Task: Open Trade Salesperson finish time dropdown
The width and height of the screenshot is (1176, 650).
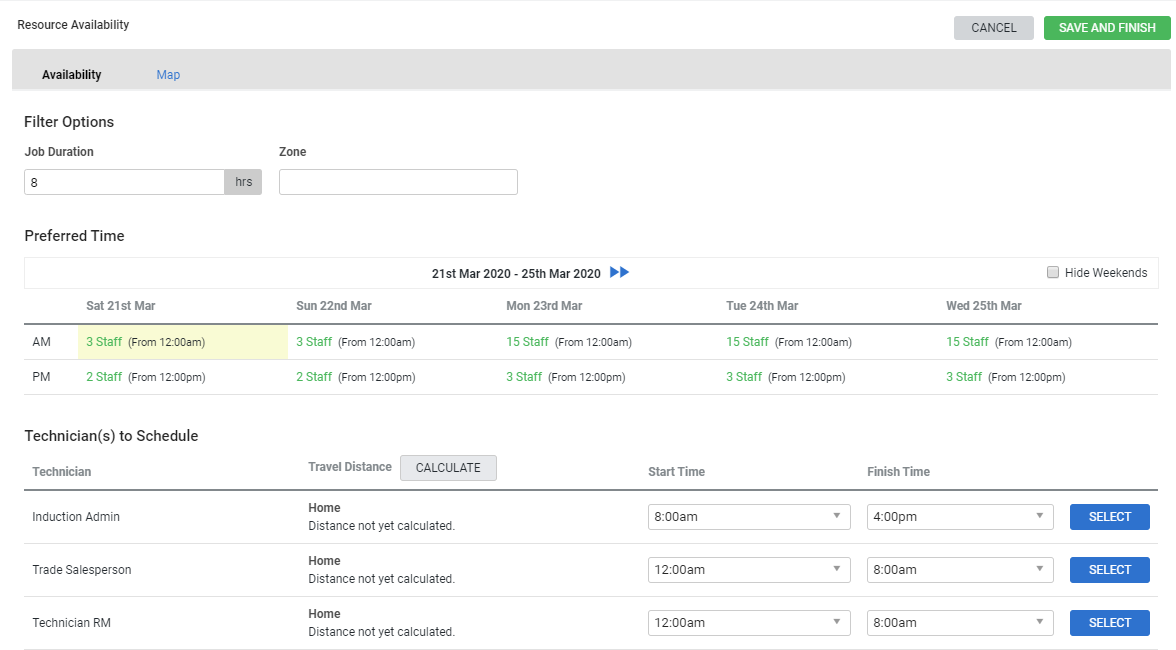Action: [x=960, y=570]
